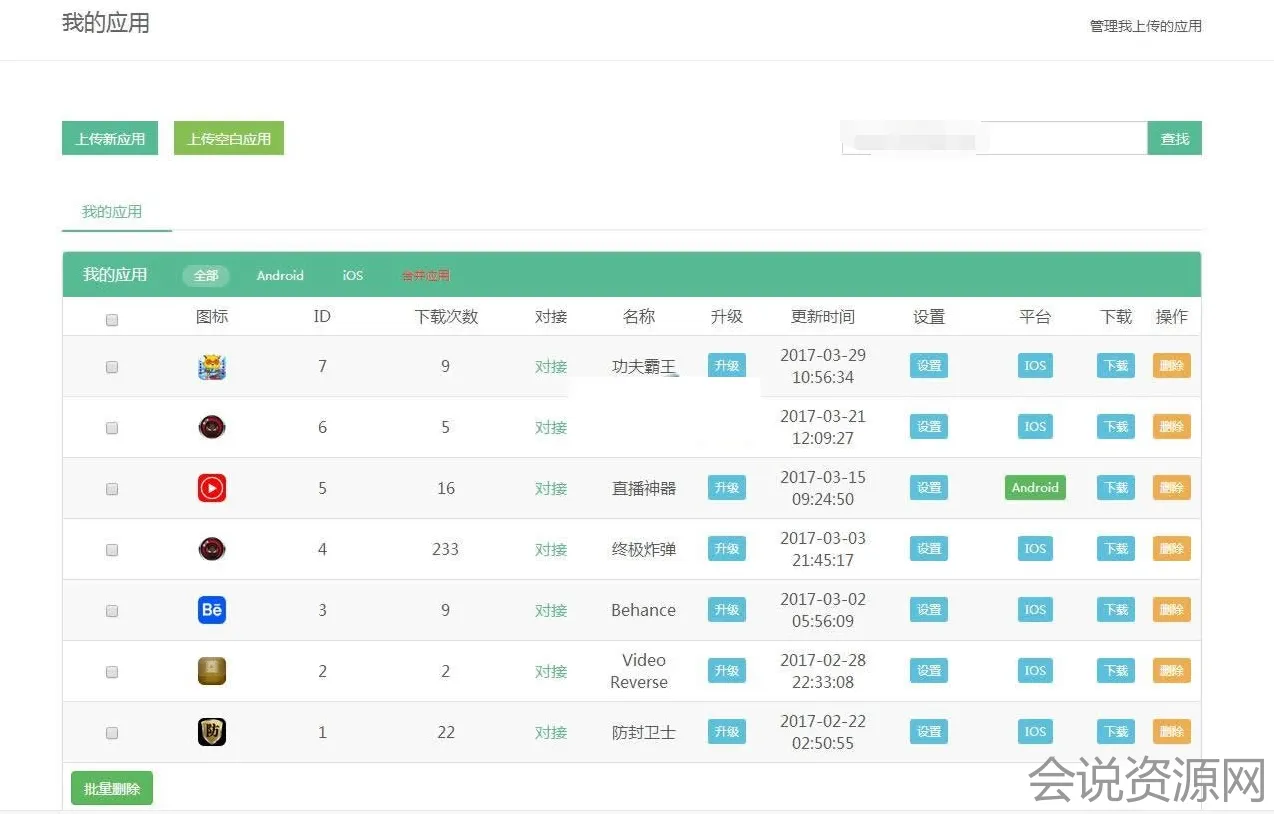
Task: Click the blue Behance app icon
Action: pos(212,610)
